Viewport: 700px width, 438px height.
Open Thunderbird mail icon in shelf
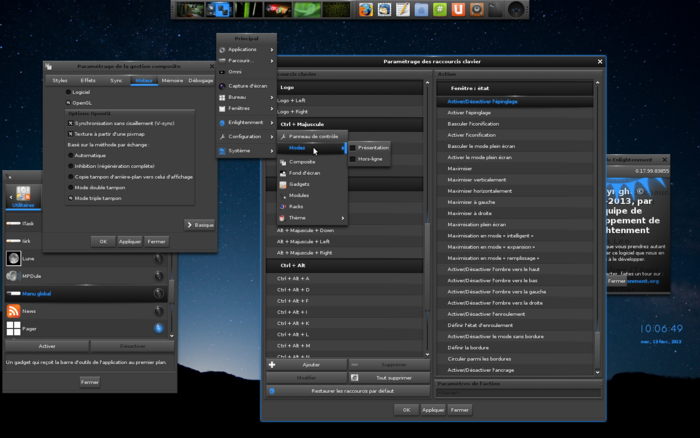(x=383, y=9)
